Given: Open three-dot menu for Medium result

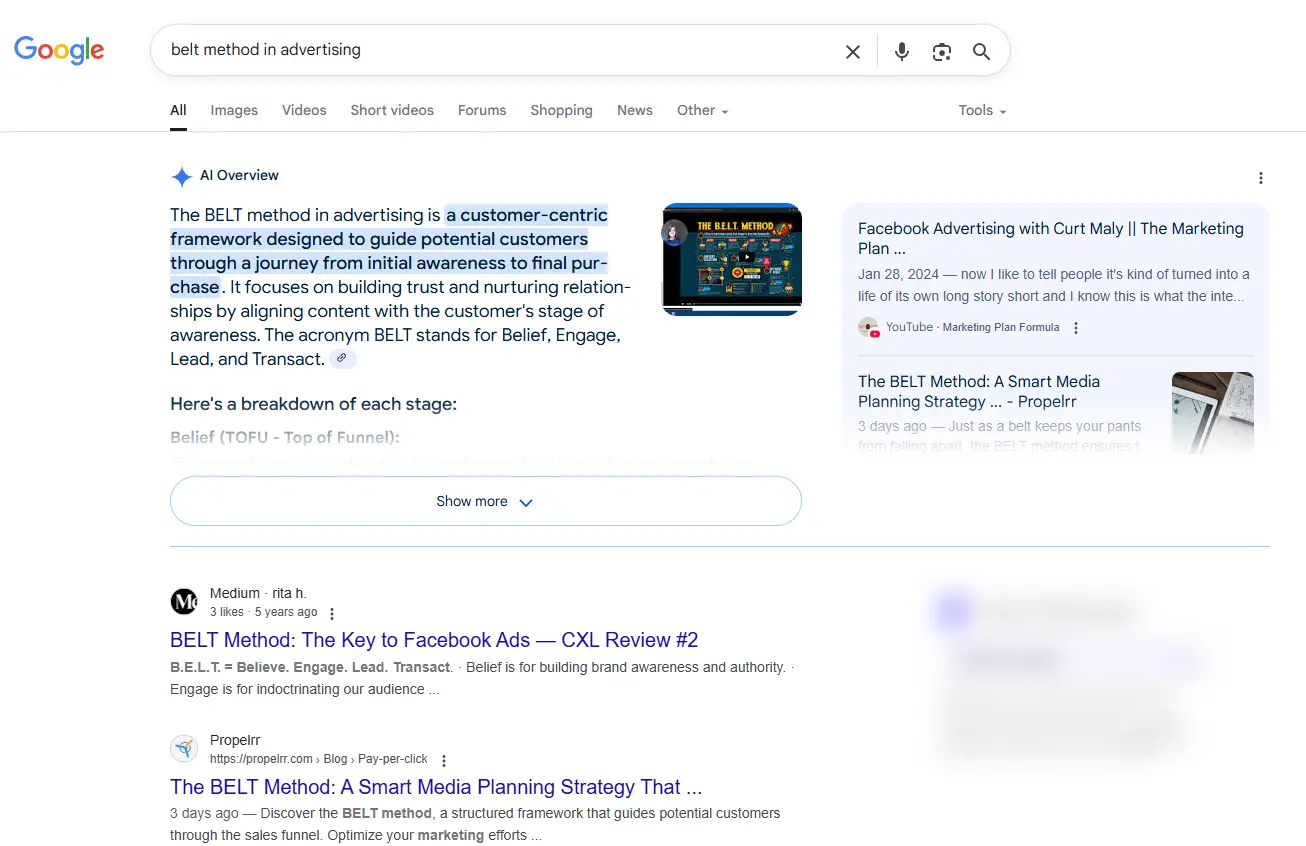Looking at the screenshot, I should 332,613.
